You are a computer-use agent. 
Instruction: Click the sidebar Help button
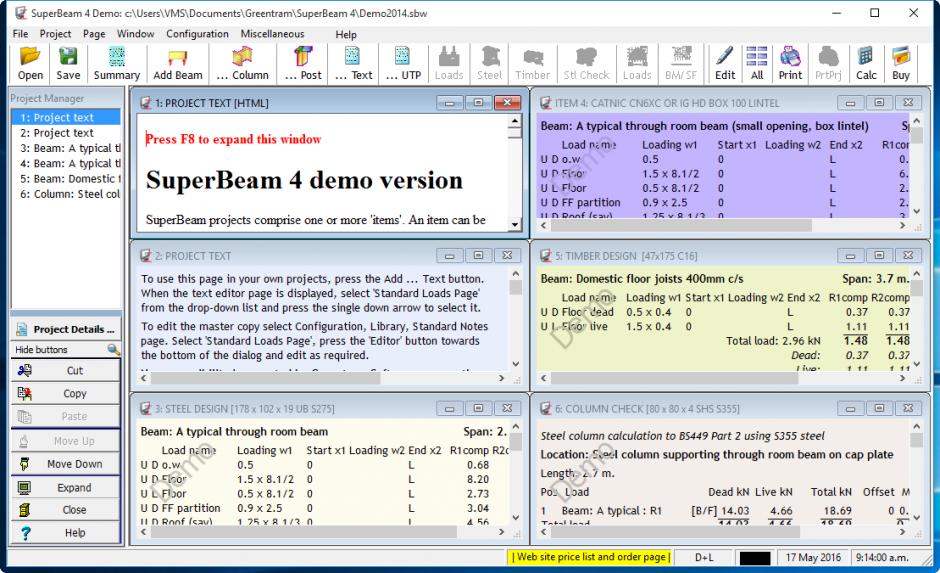click(x=66, y=533)
